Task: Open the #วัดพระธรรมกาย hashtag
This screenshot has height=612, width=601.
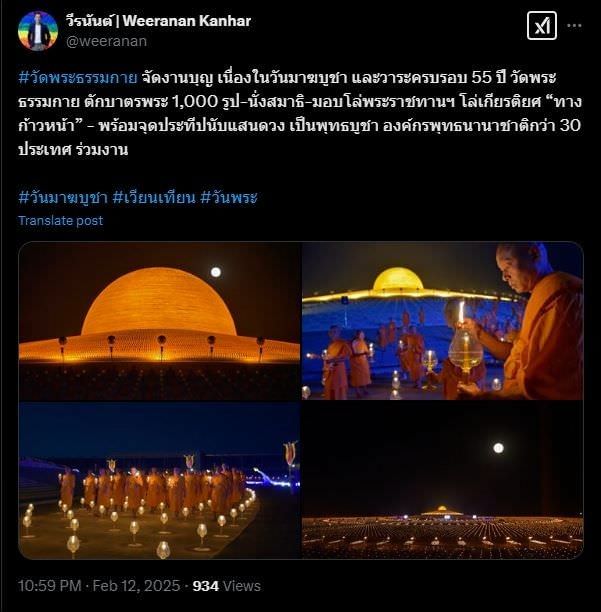Action: pyautogui.click(x=78, y=78)
